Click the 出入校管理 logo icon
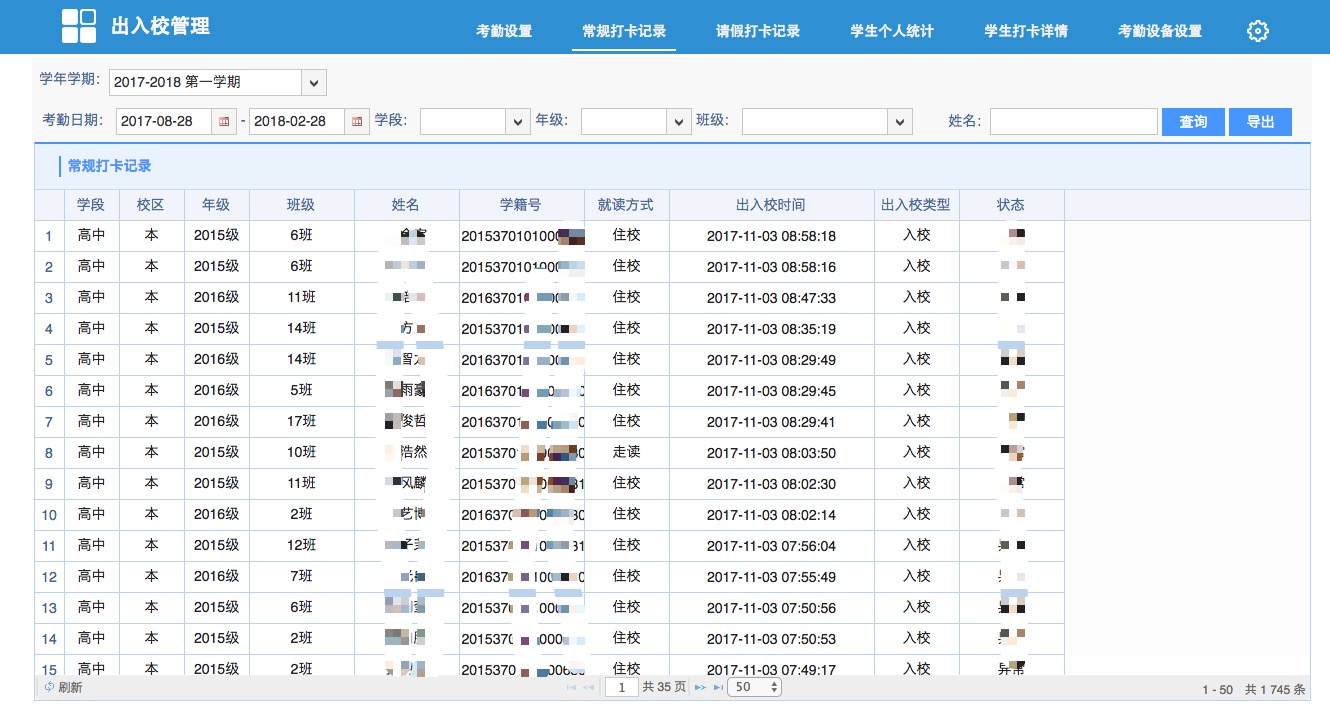The height and width of the screenshot is (713, 1330). (x=79, y=26)
